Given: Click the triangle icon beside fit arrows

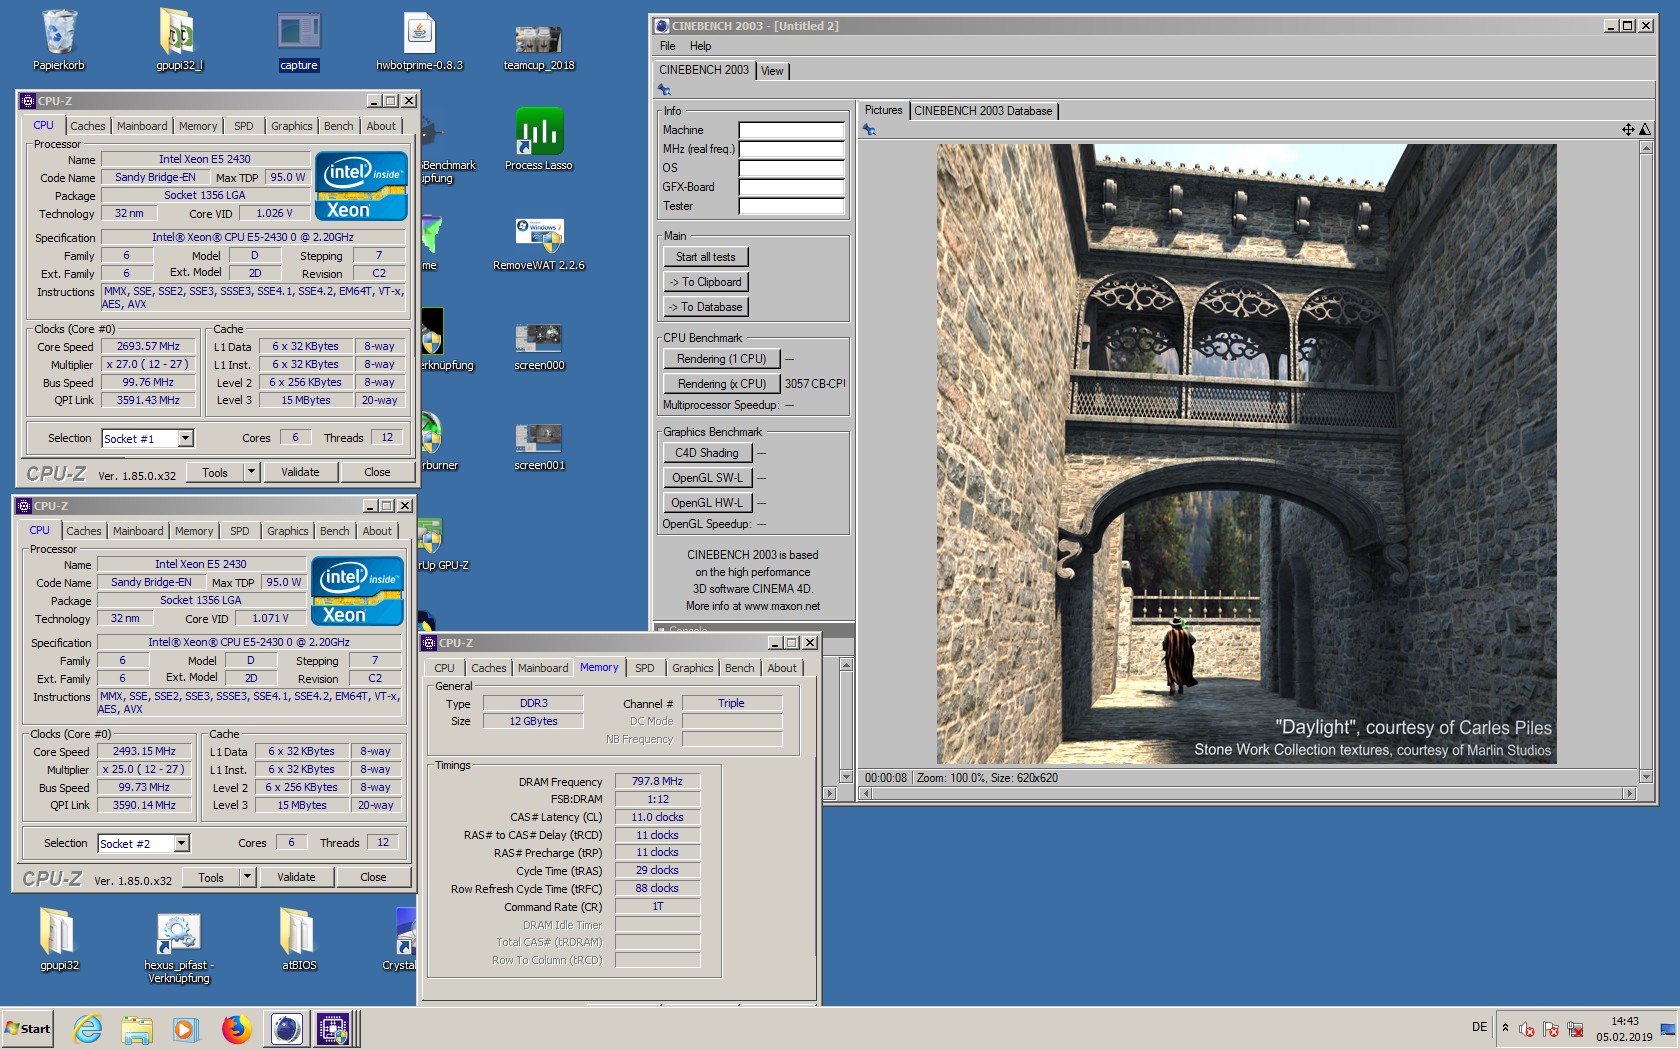Looking at the screenshot, I should coord(1644,130).
